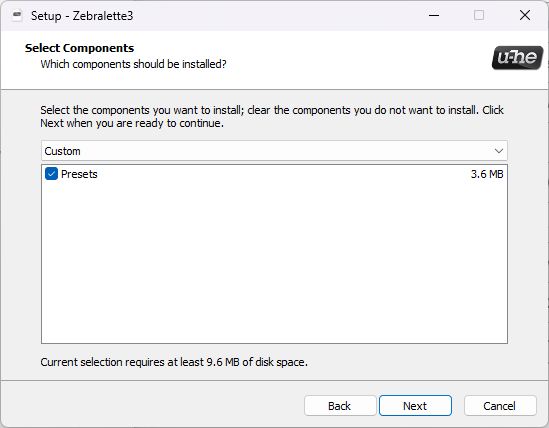The image size is (549, 428).
Task: Return to the previous page with Back
Action: click(340, 406)
